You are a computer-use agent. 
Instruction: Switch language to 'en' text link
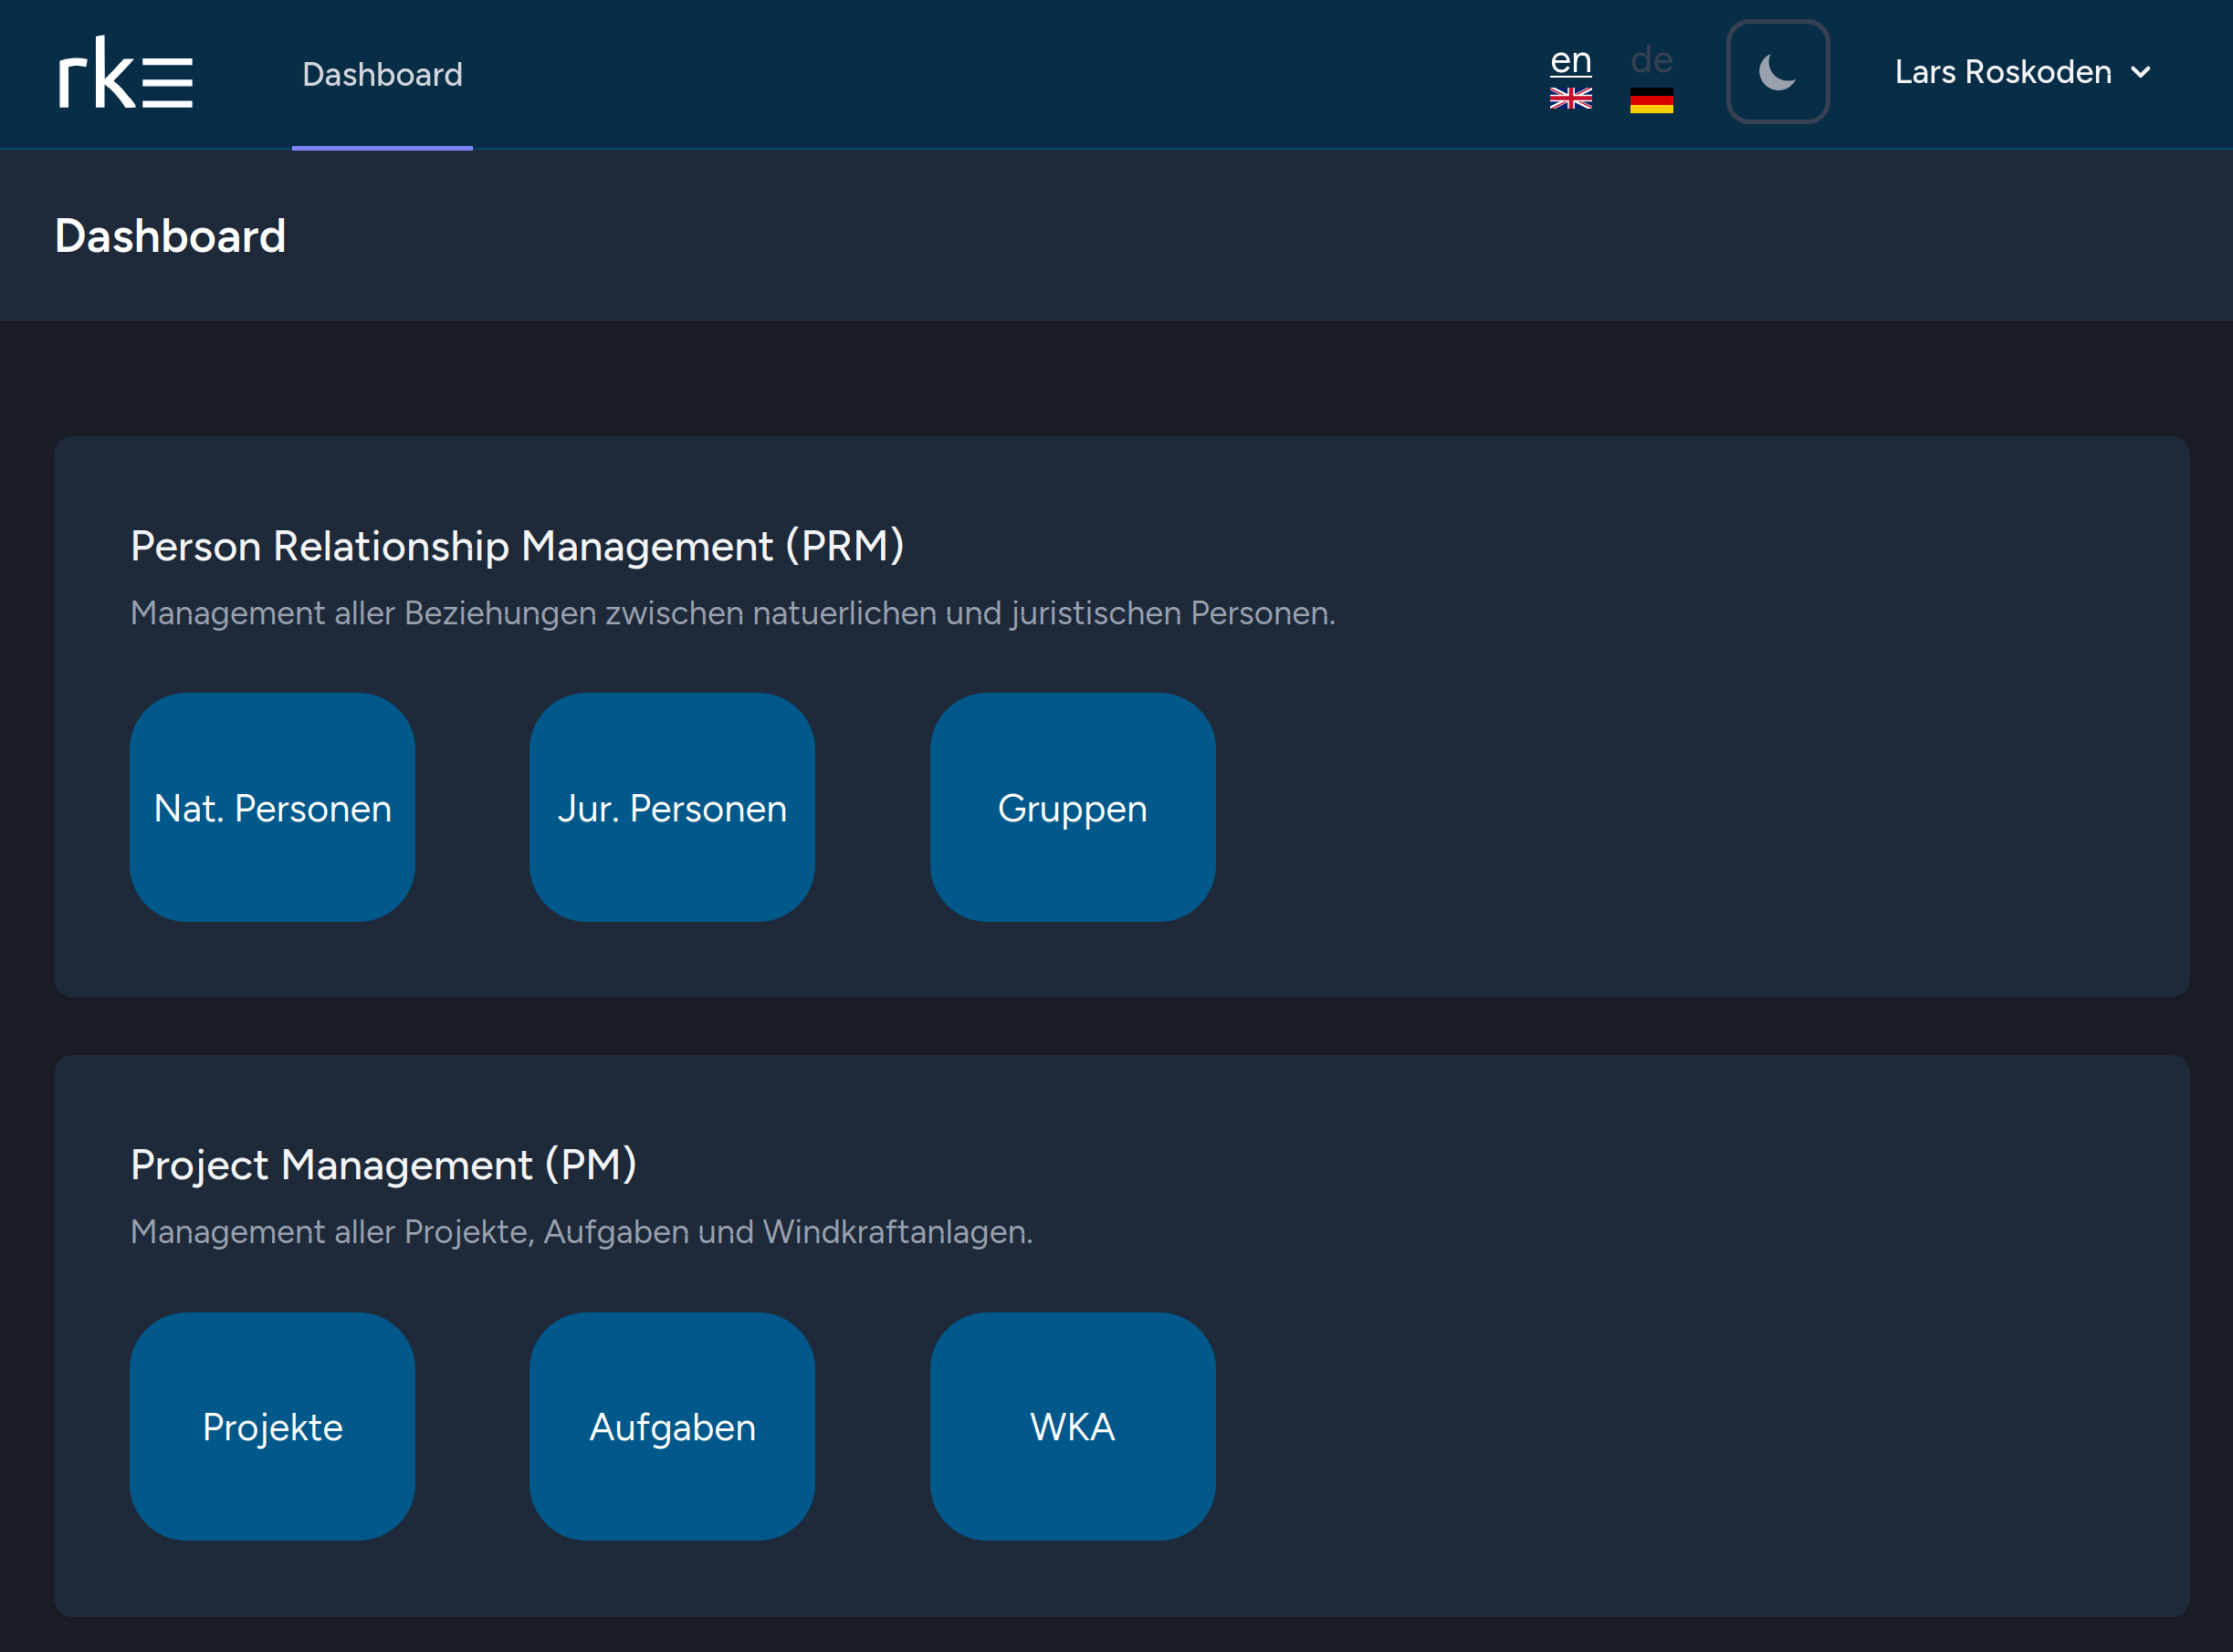[x=1570, y=60]
